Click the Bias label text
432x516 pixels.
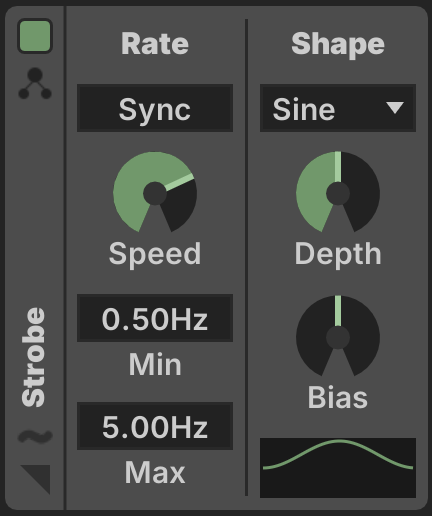338,397
